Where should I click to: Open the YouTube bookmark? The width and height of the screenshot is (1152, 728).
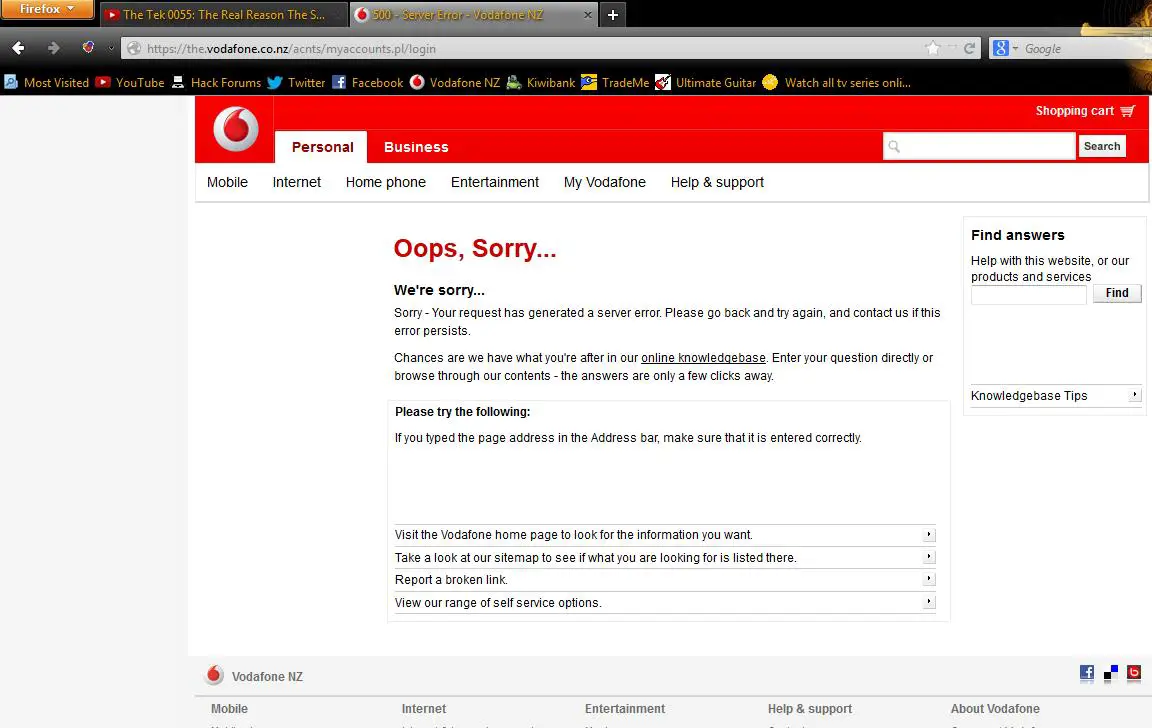point(130,82)
